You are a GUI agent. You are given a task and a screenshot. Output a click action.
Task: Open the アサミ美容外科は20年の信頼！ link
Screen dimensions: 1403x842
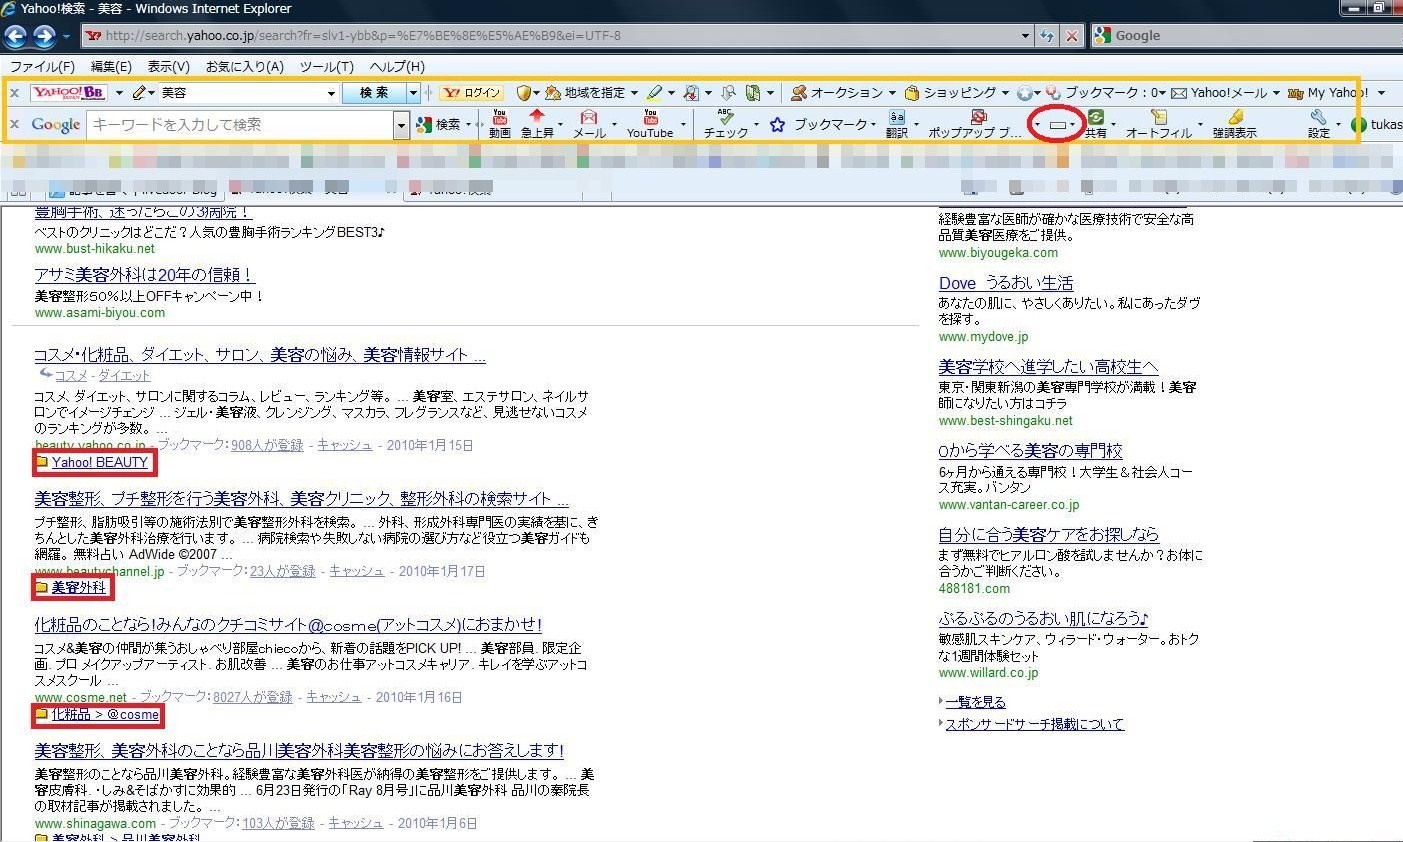click(145, 275)
